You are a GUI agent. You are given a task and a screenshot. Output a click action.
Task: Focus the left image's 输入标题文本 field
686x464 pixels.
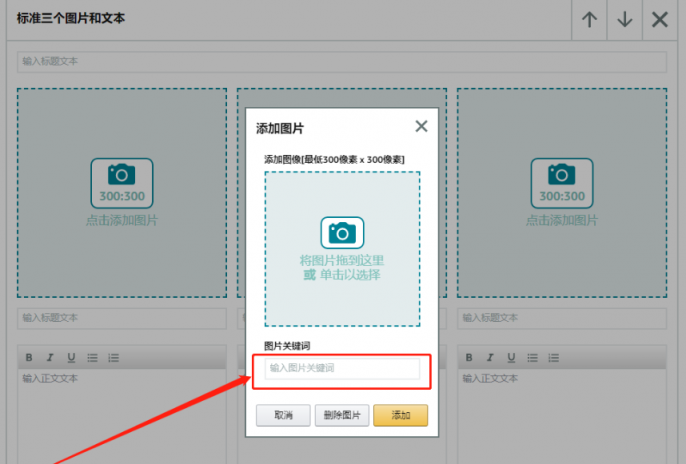(122, 318)
